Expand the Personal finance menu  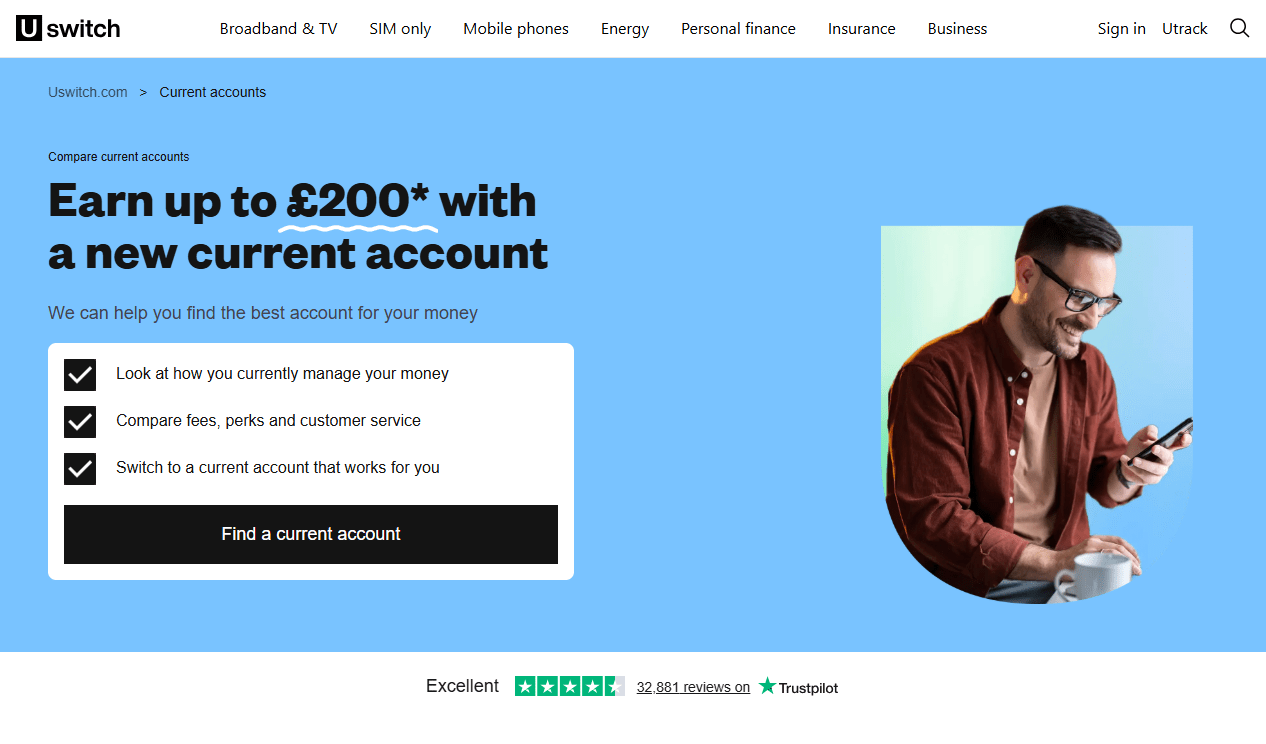click(738, 29)
